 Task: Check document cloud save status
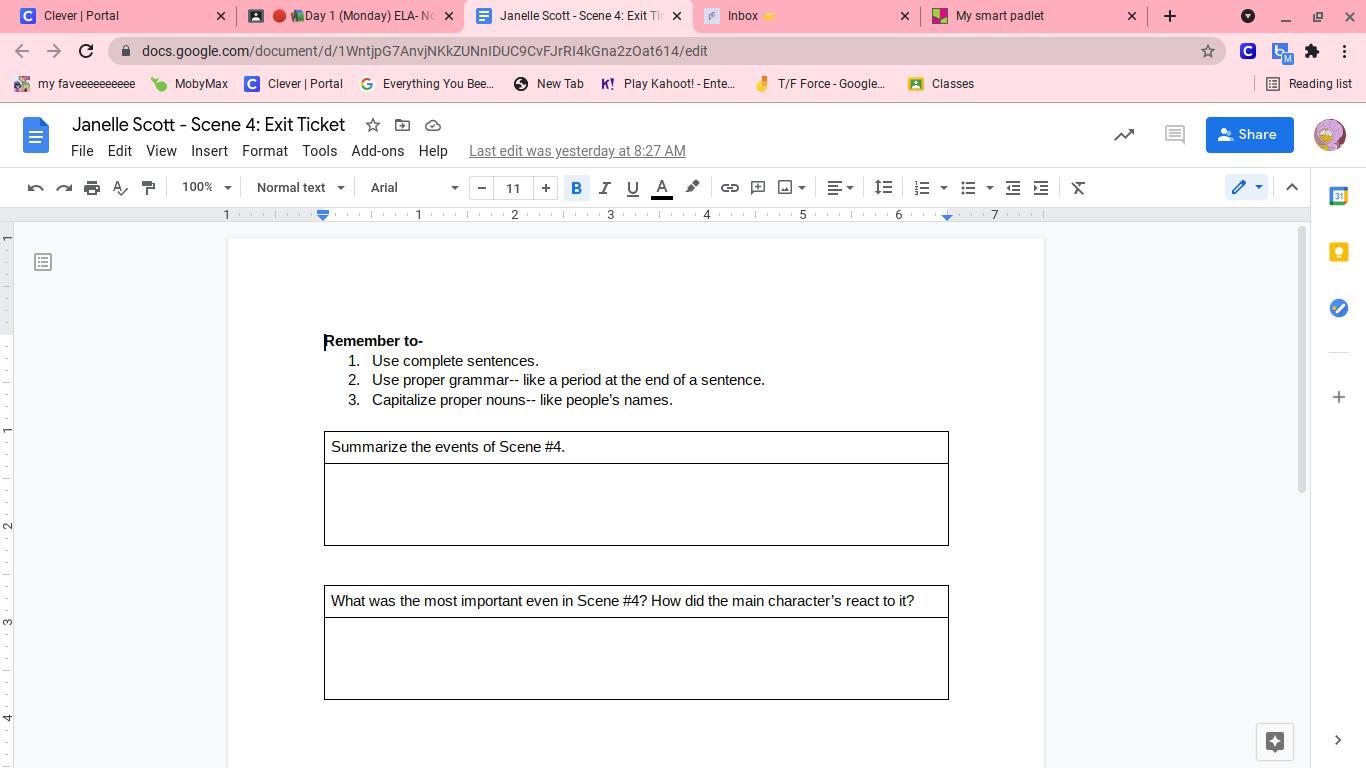(433, 125)
